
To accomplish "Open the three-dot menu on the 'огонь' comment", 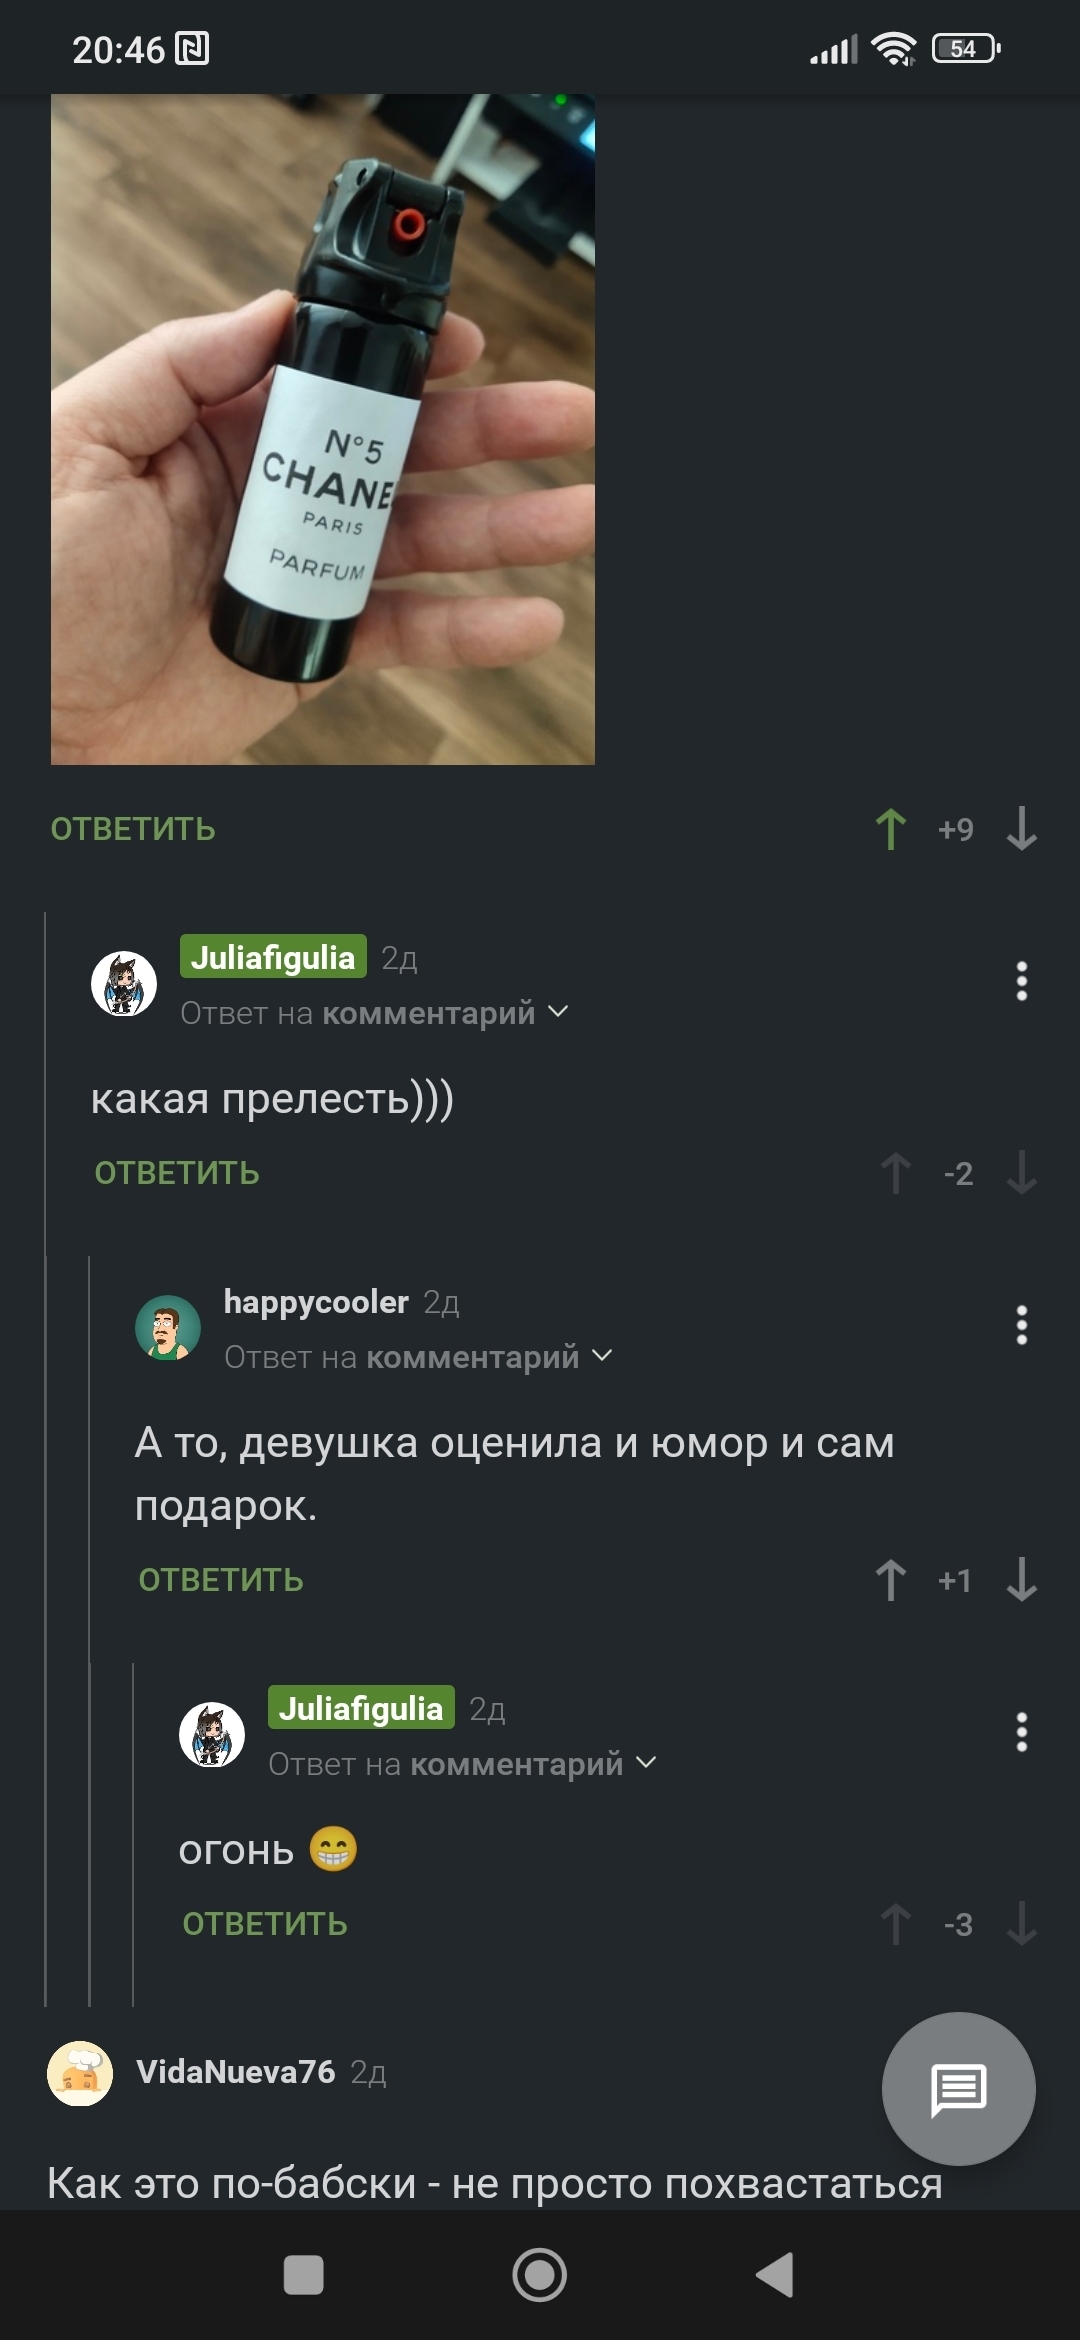I will pyautogui.click(x=1021, y=1732).
